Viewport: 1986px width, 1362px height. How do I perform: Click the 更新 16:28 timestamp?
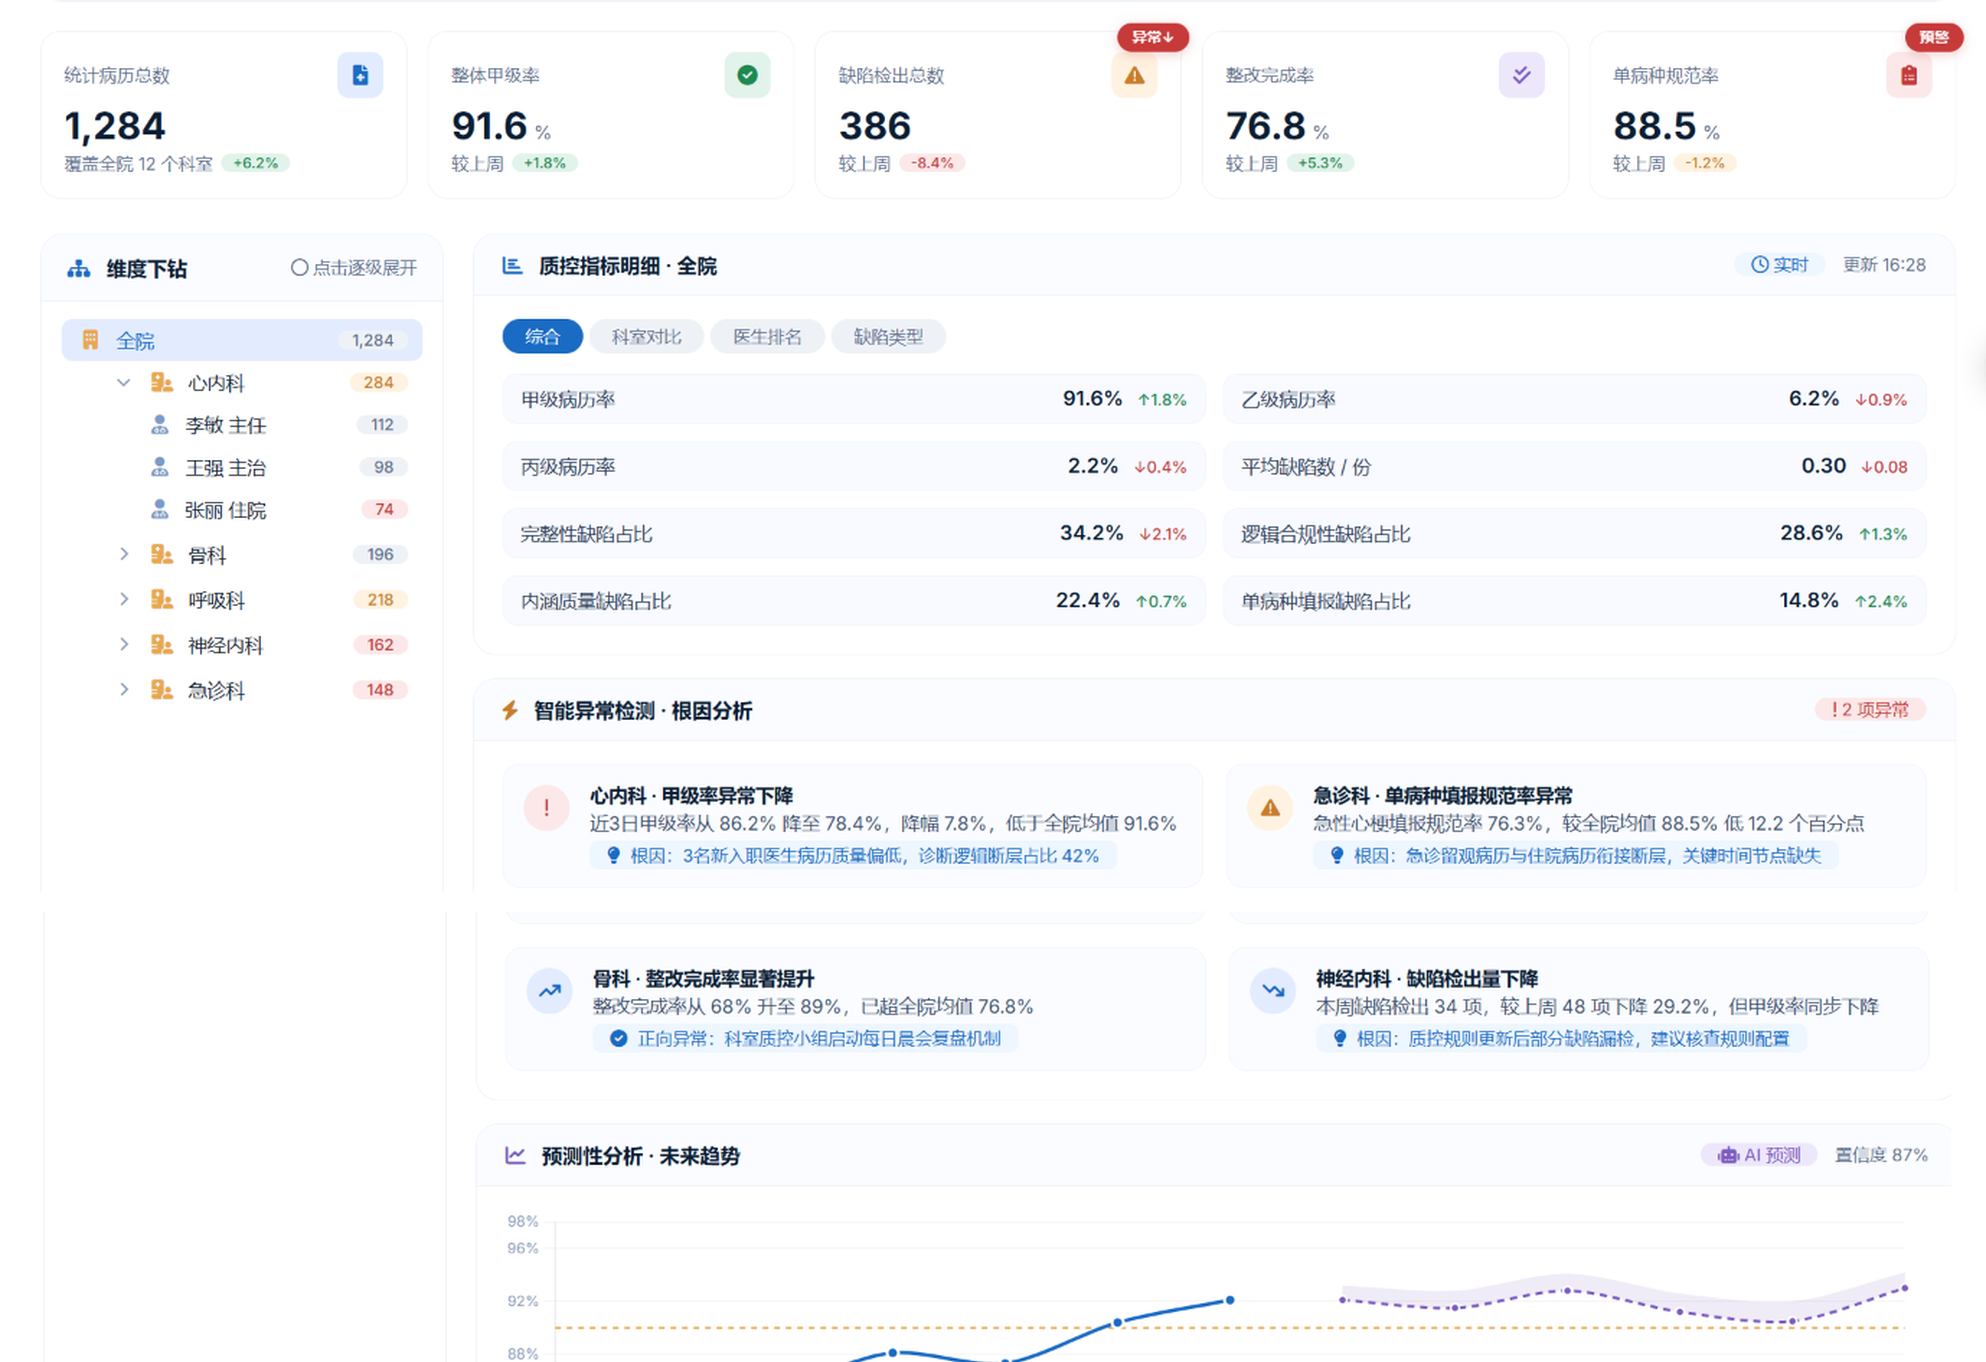tap(1884, 265)
